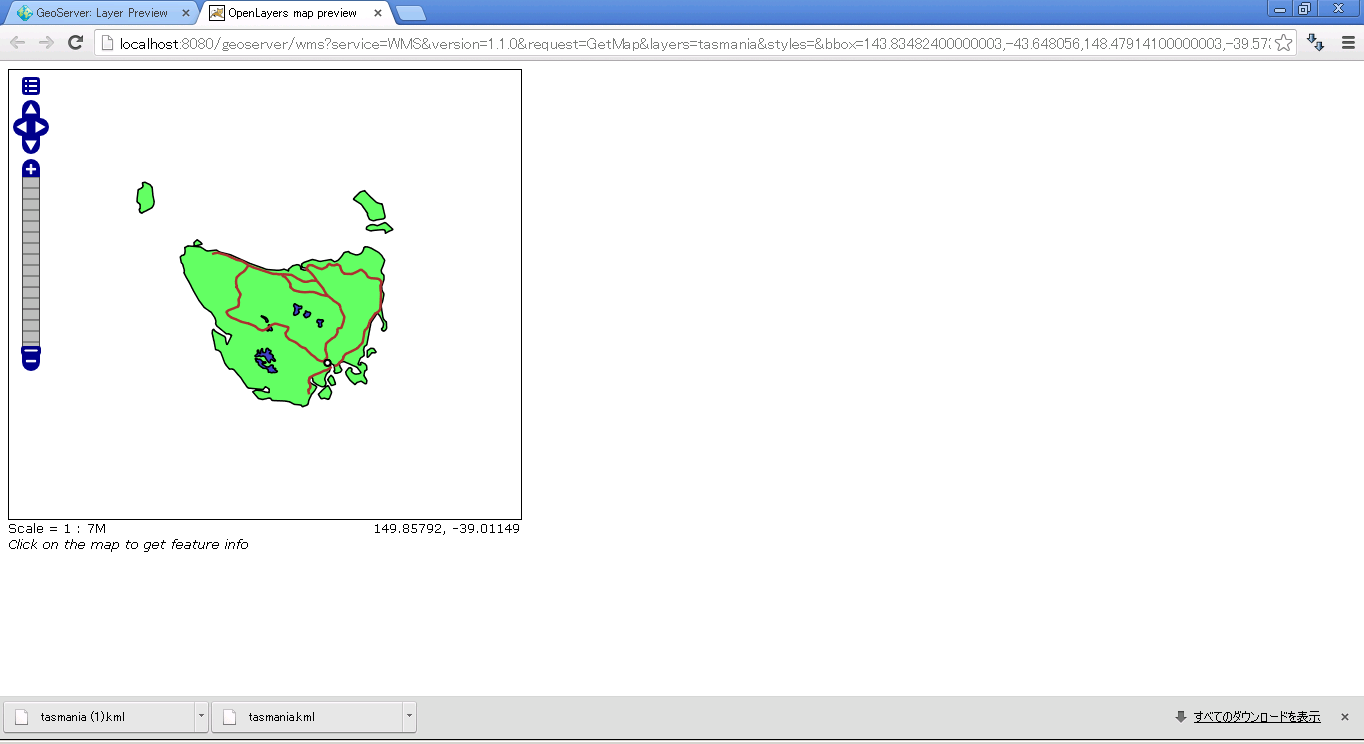Reload the page
Screen dimensions: 1364x744
[x=75, y=42]
